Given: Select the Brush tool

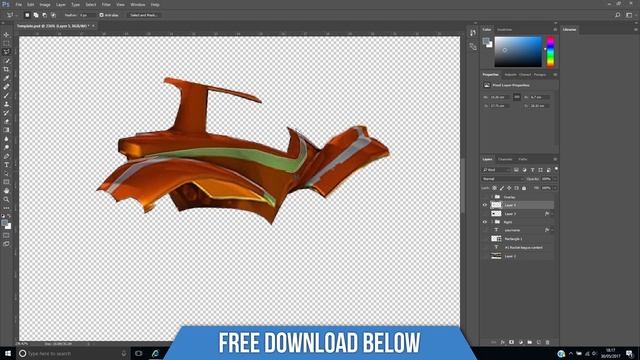Looking at the screenshot, I should [7, 96].
